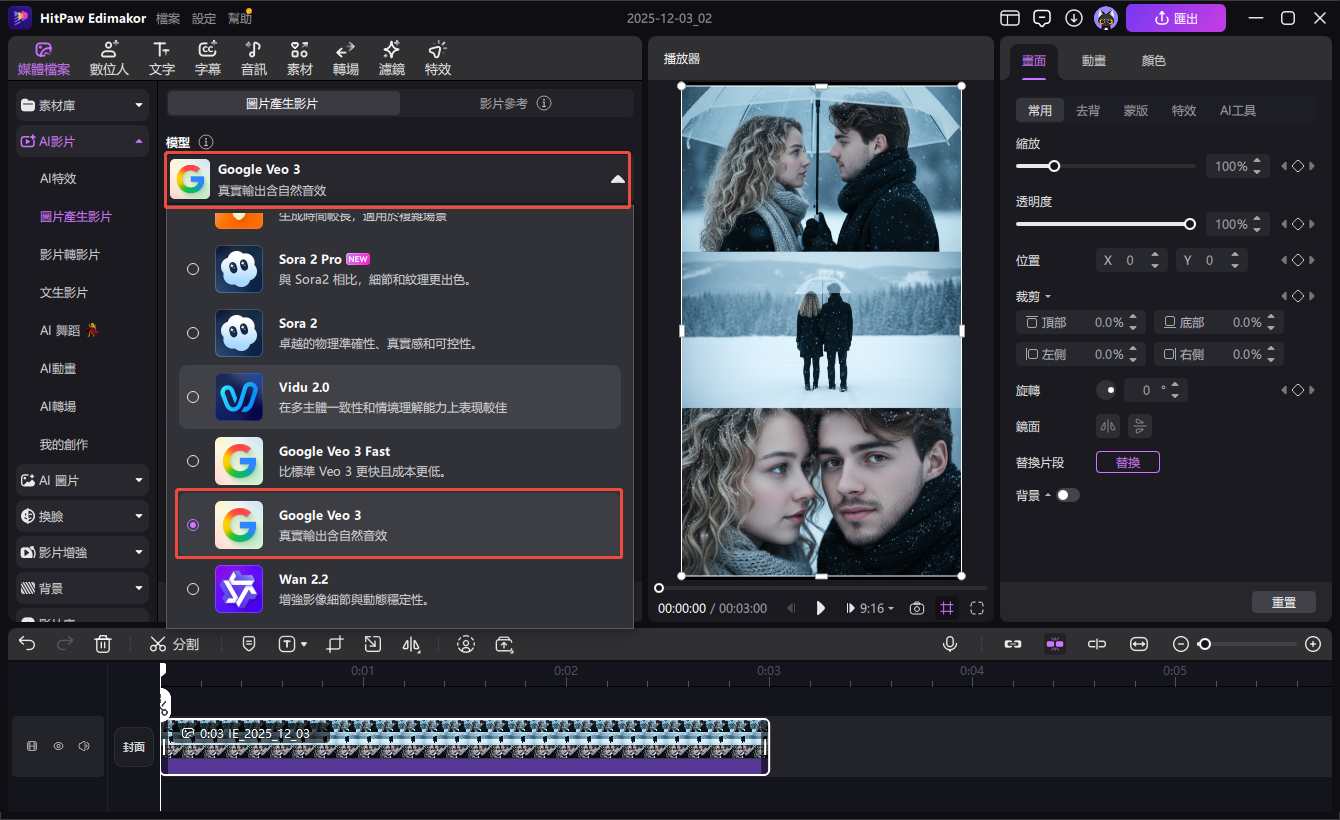Click the 字幕 subtitles tool

(207, 57)
